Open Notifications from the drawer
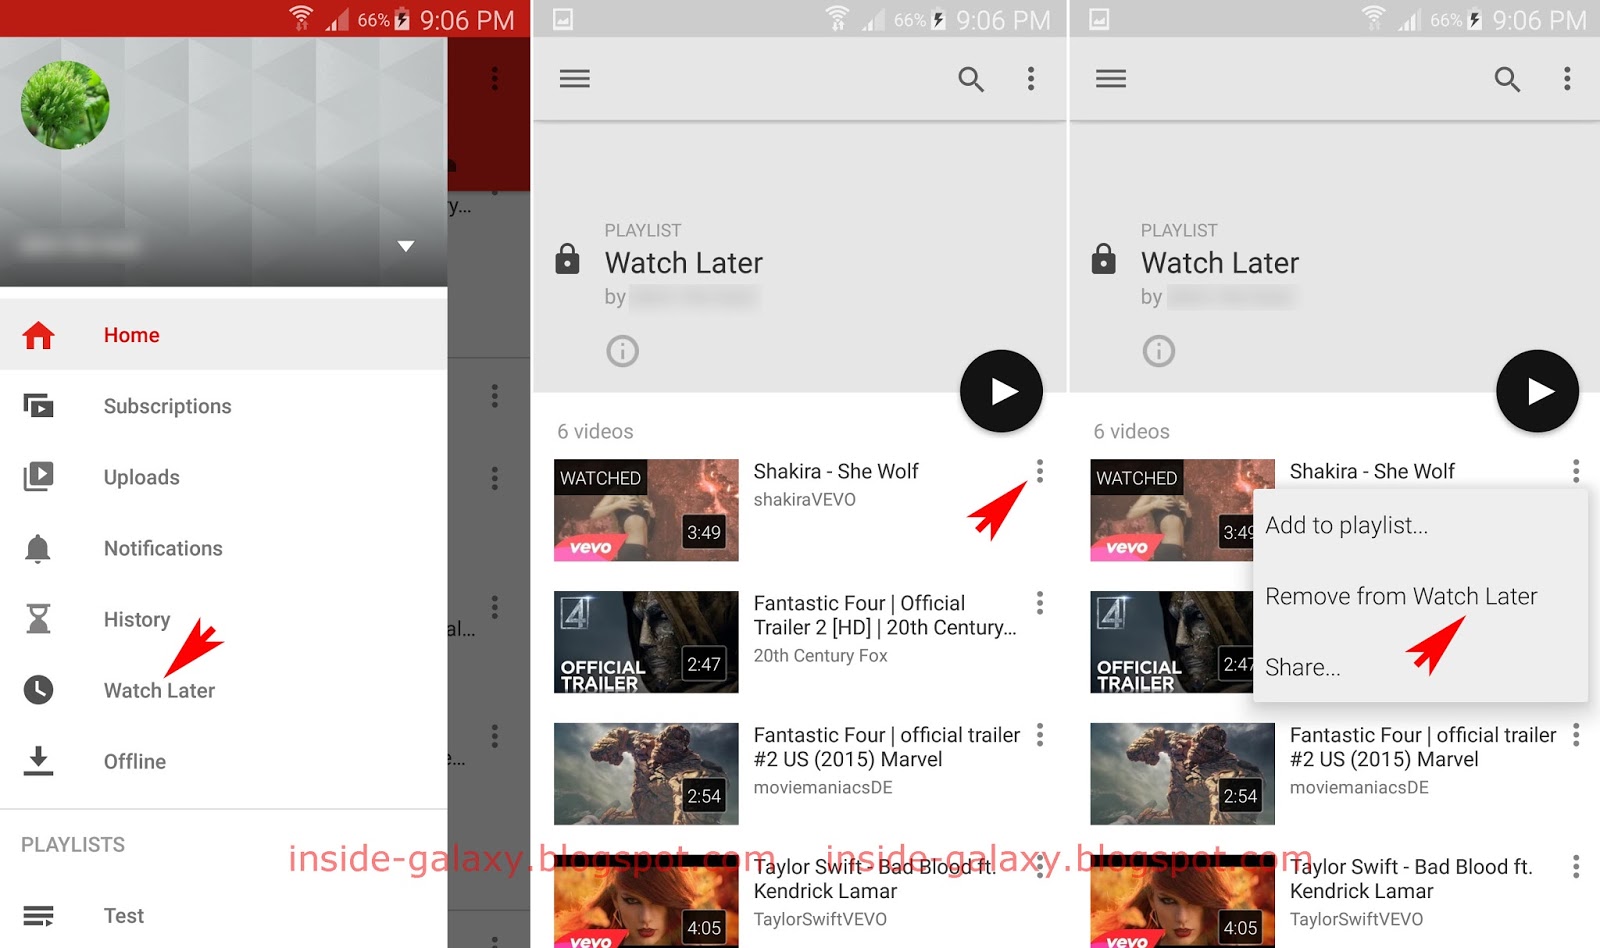 click(x=163, y=548)
